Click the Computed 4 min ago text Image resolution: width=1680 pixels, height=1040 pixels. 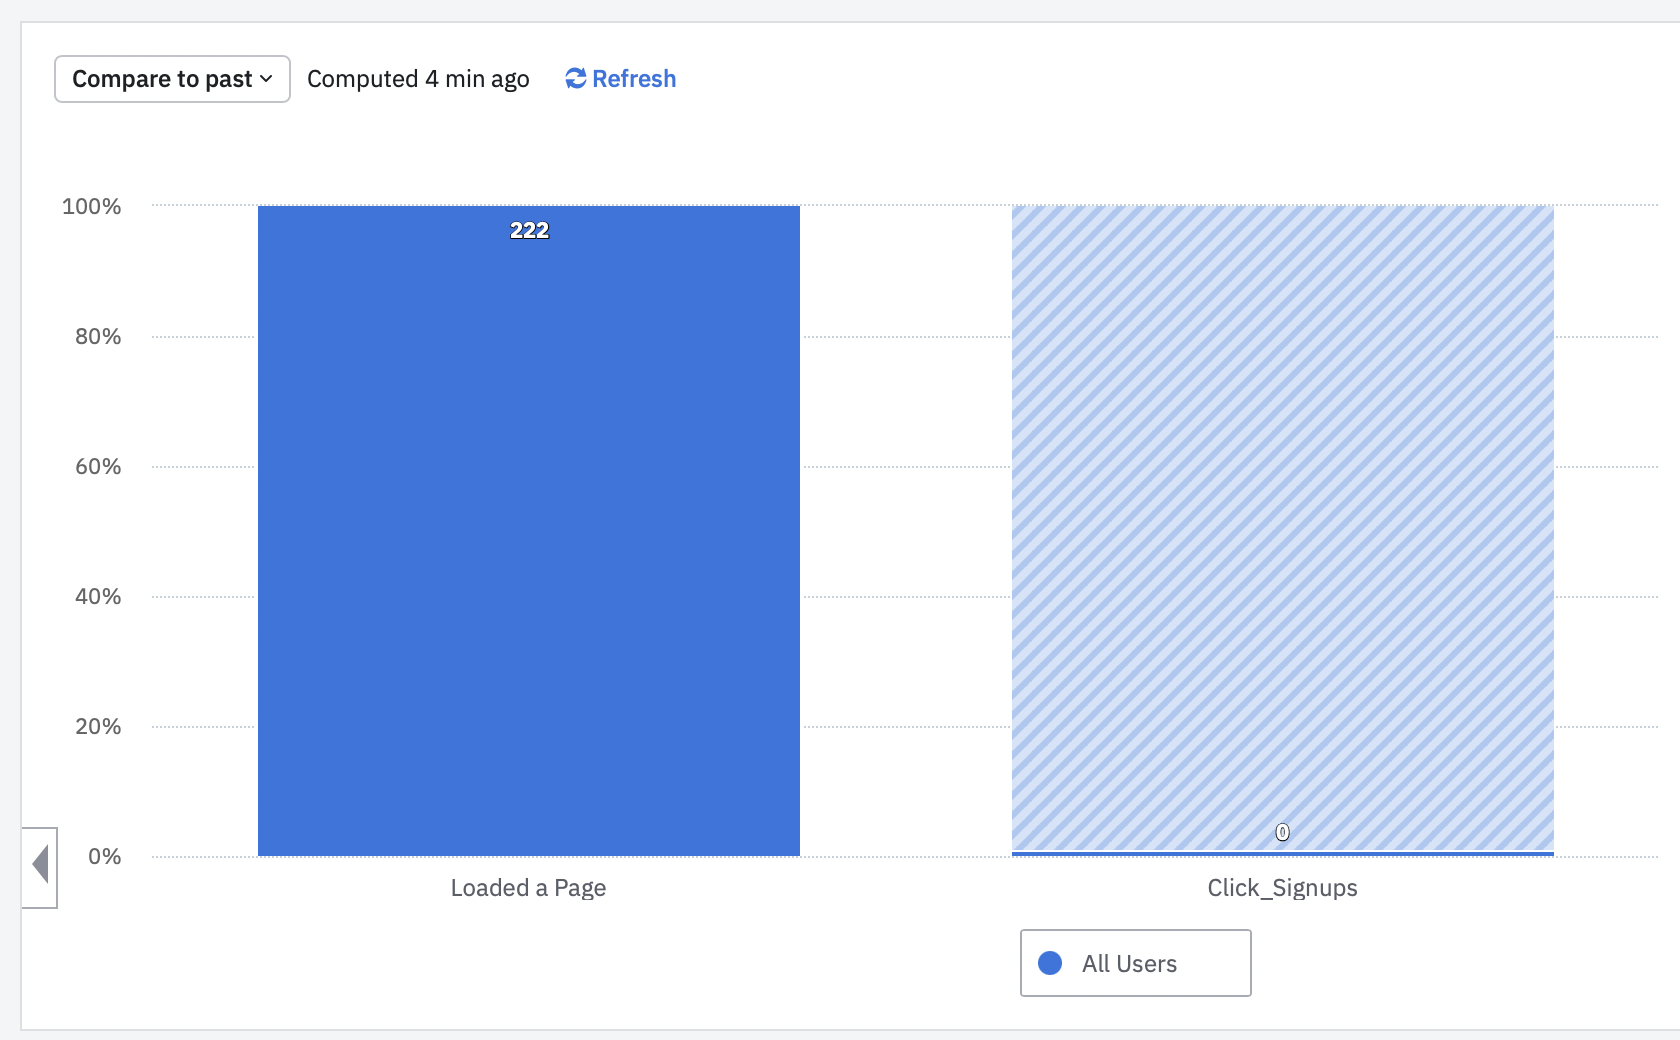(x=418, y=79)
